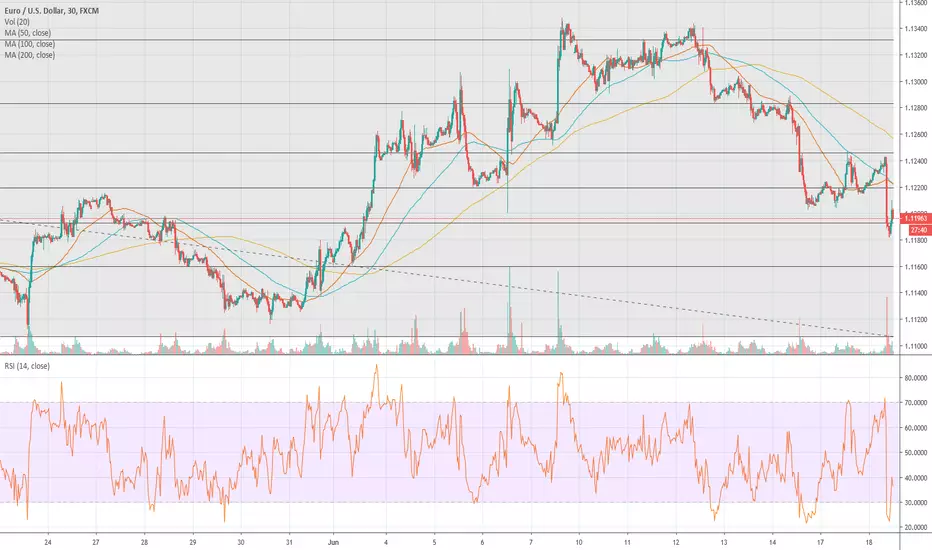This screenshot has width=932, height=550.
Task: Click the 1.12400 price axis label
Action: coord(917,161)
